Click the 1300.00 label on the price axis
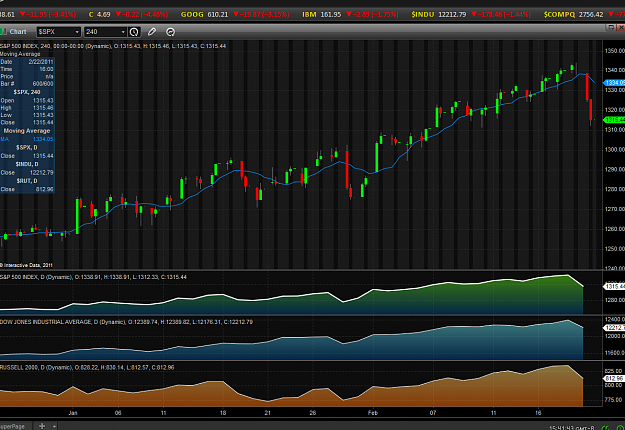Image resolution: width=625 pixels, height=430 pixels. point(615,149)
